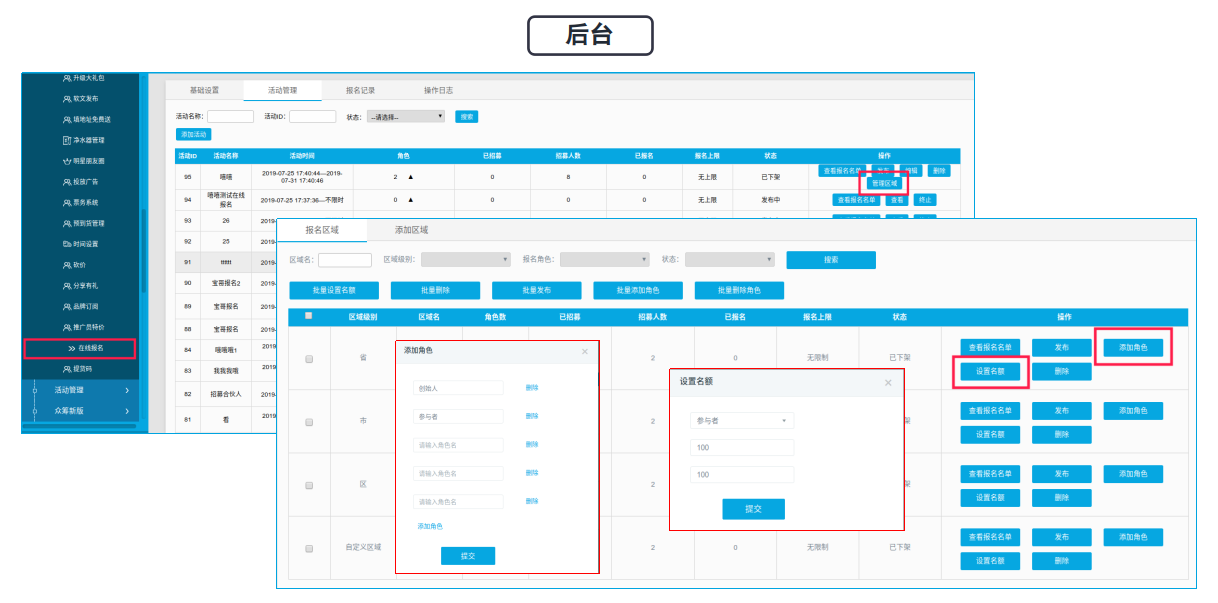Click 添加角色 button in the 市 row
This screenshot has width=1218, height=603.
(x=1133, y=410)
